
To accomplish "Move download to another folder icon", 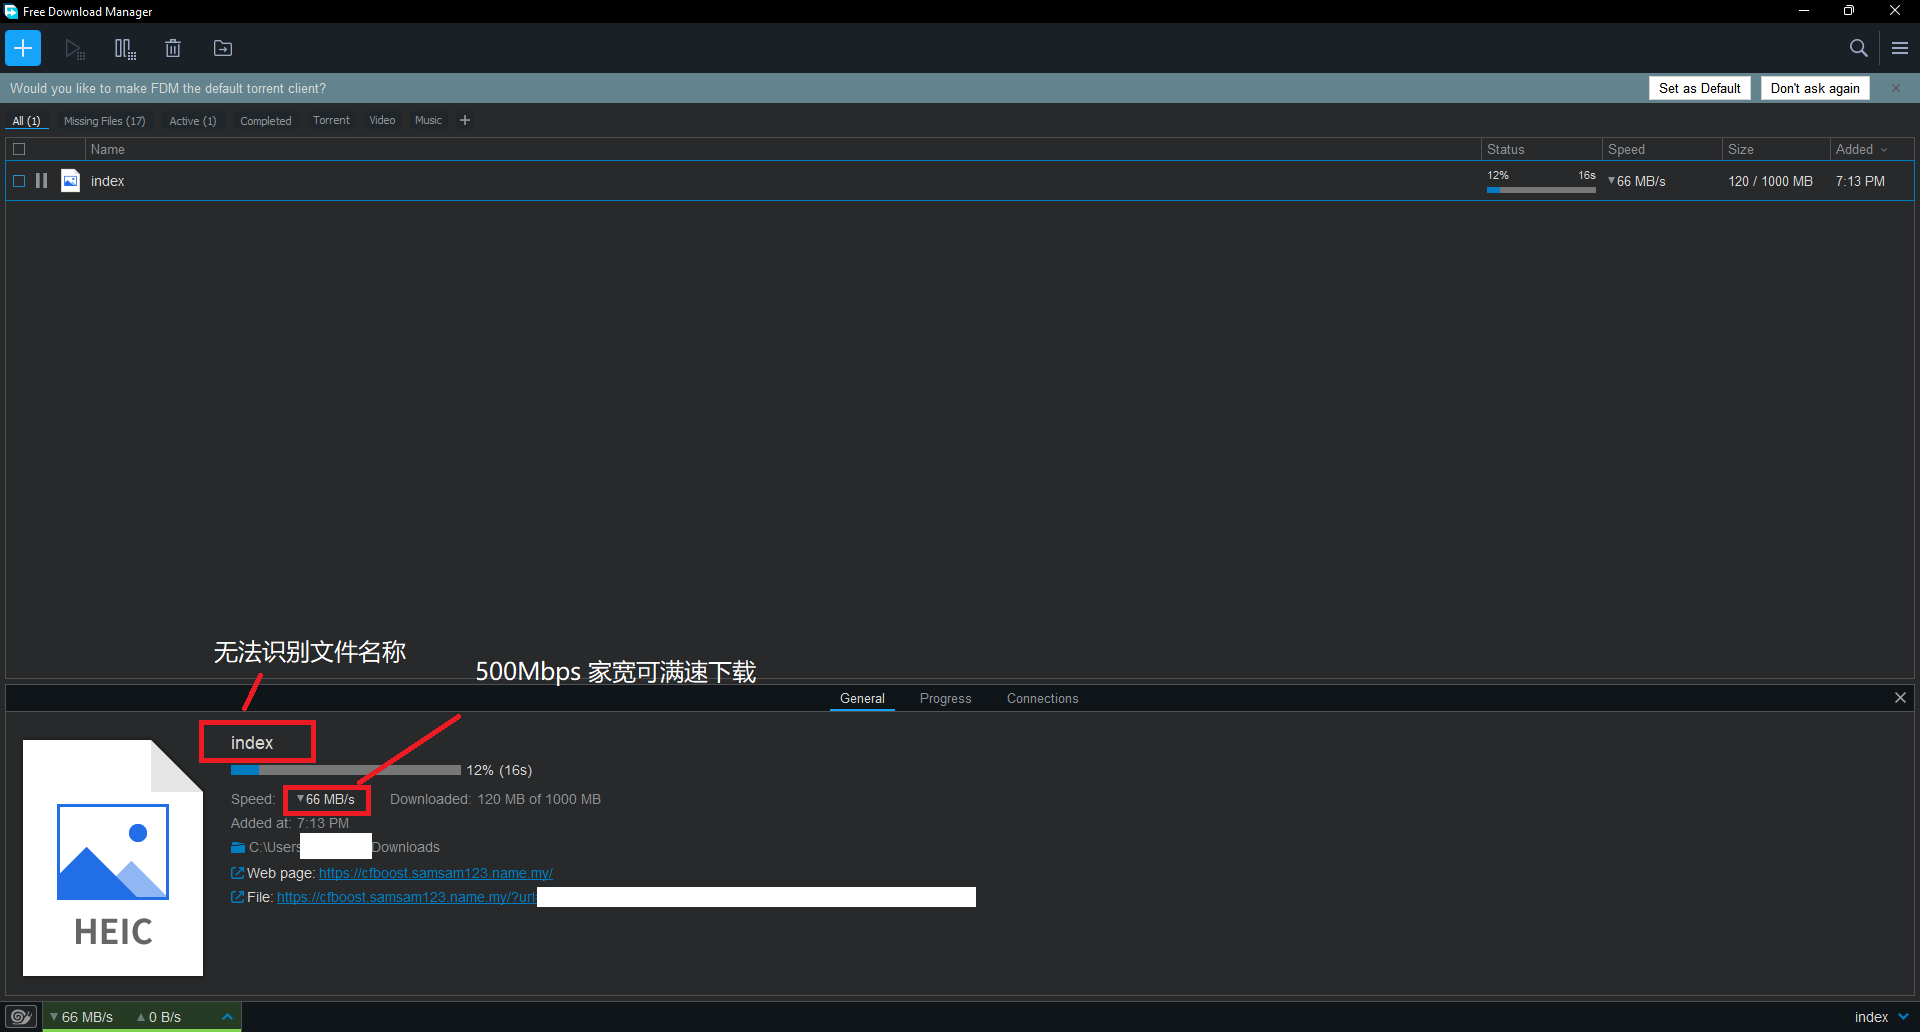I will [223, 48].
